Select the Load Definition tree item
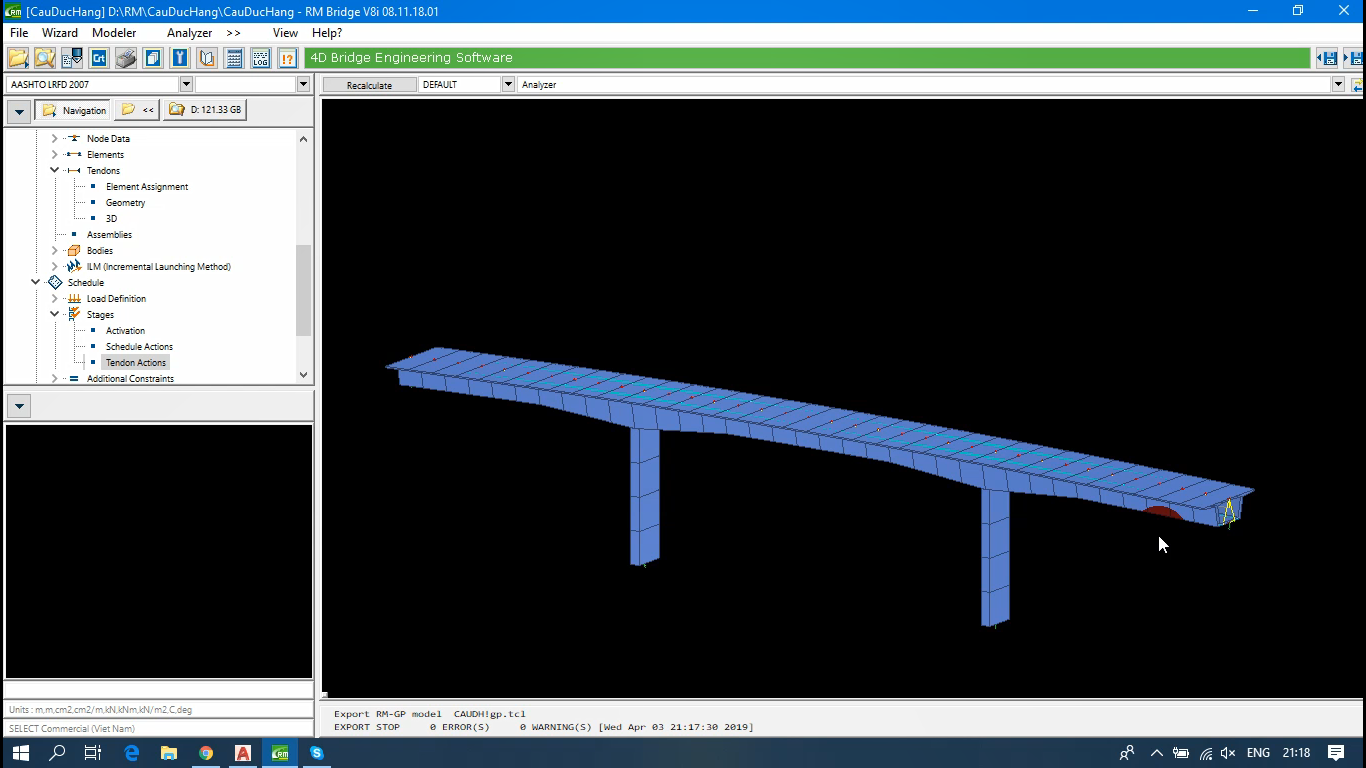This screenshot has width=1366, height=768. 116,299
